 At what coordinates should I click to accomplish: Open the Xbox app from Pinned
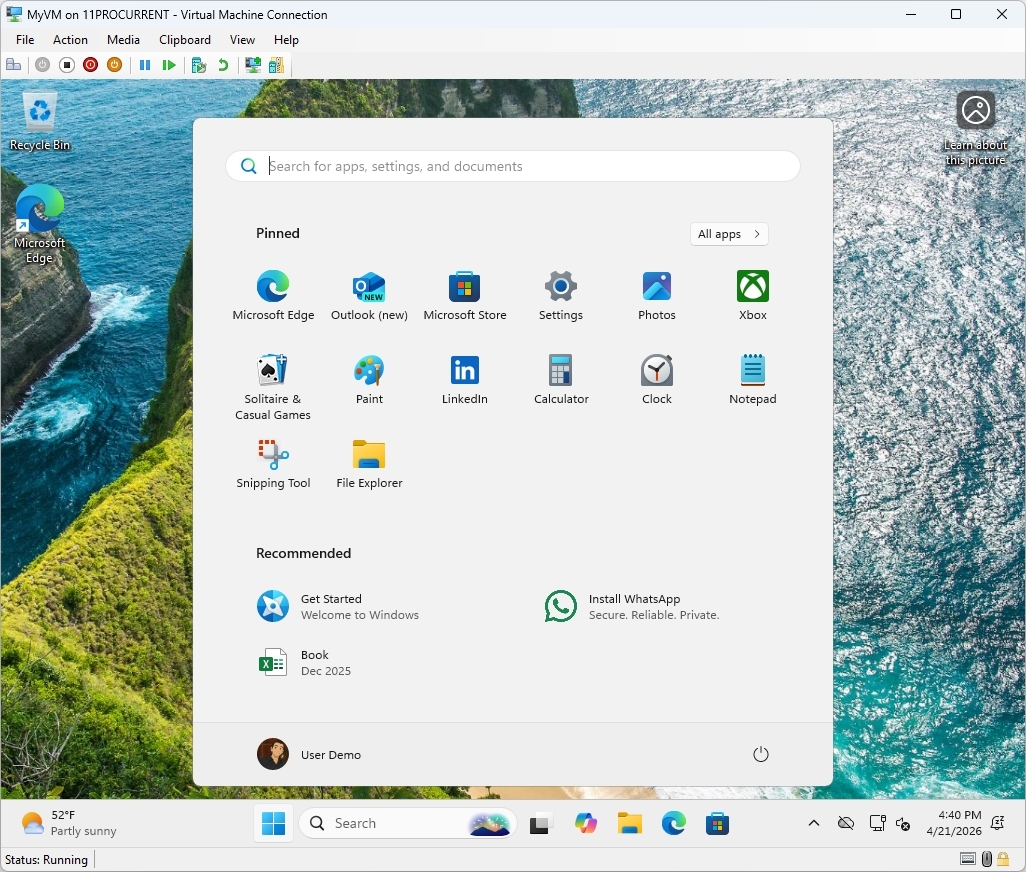point(752,293)
